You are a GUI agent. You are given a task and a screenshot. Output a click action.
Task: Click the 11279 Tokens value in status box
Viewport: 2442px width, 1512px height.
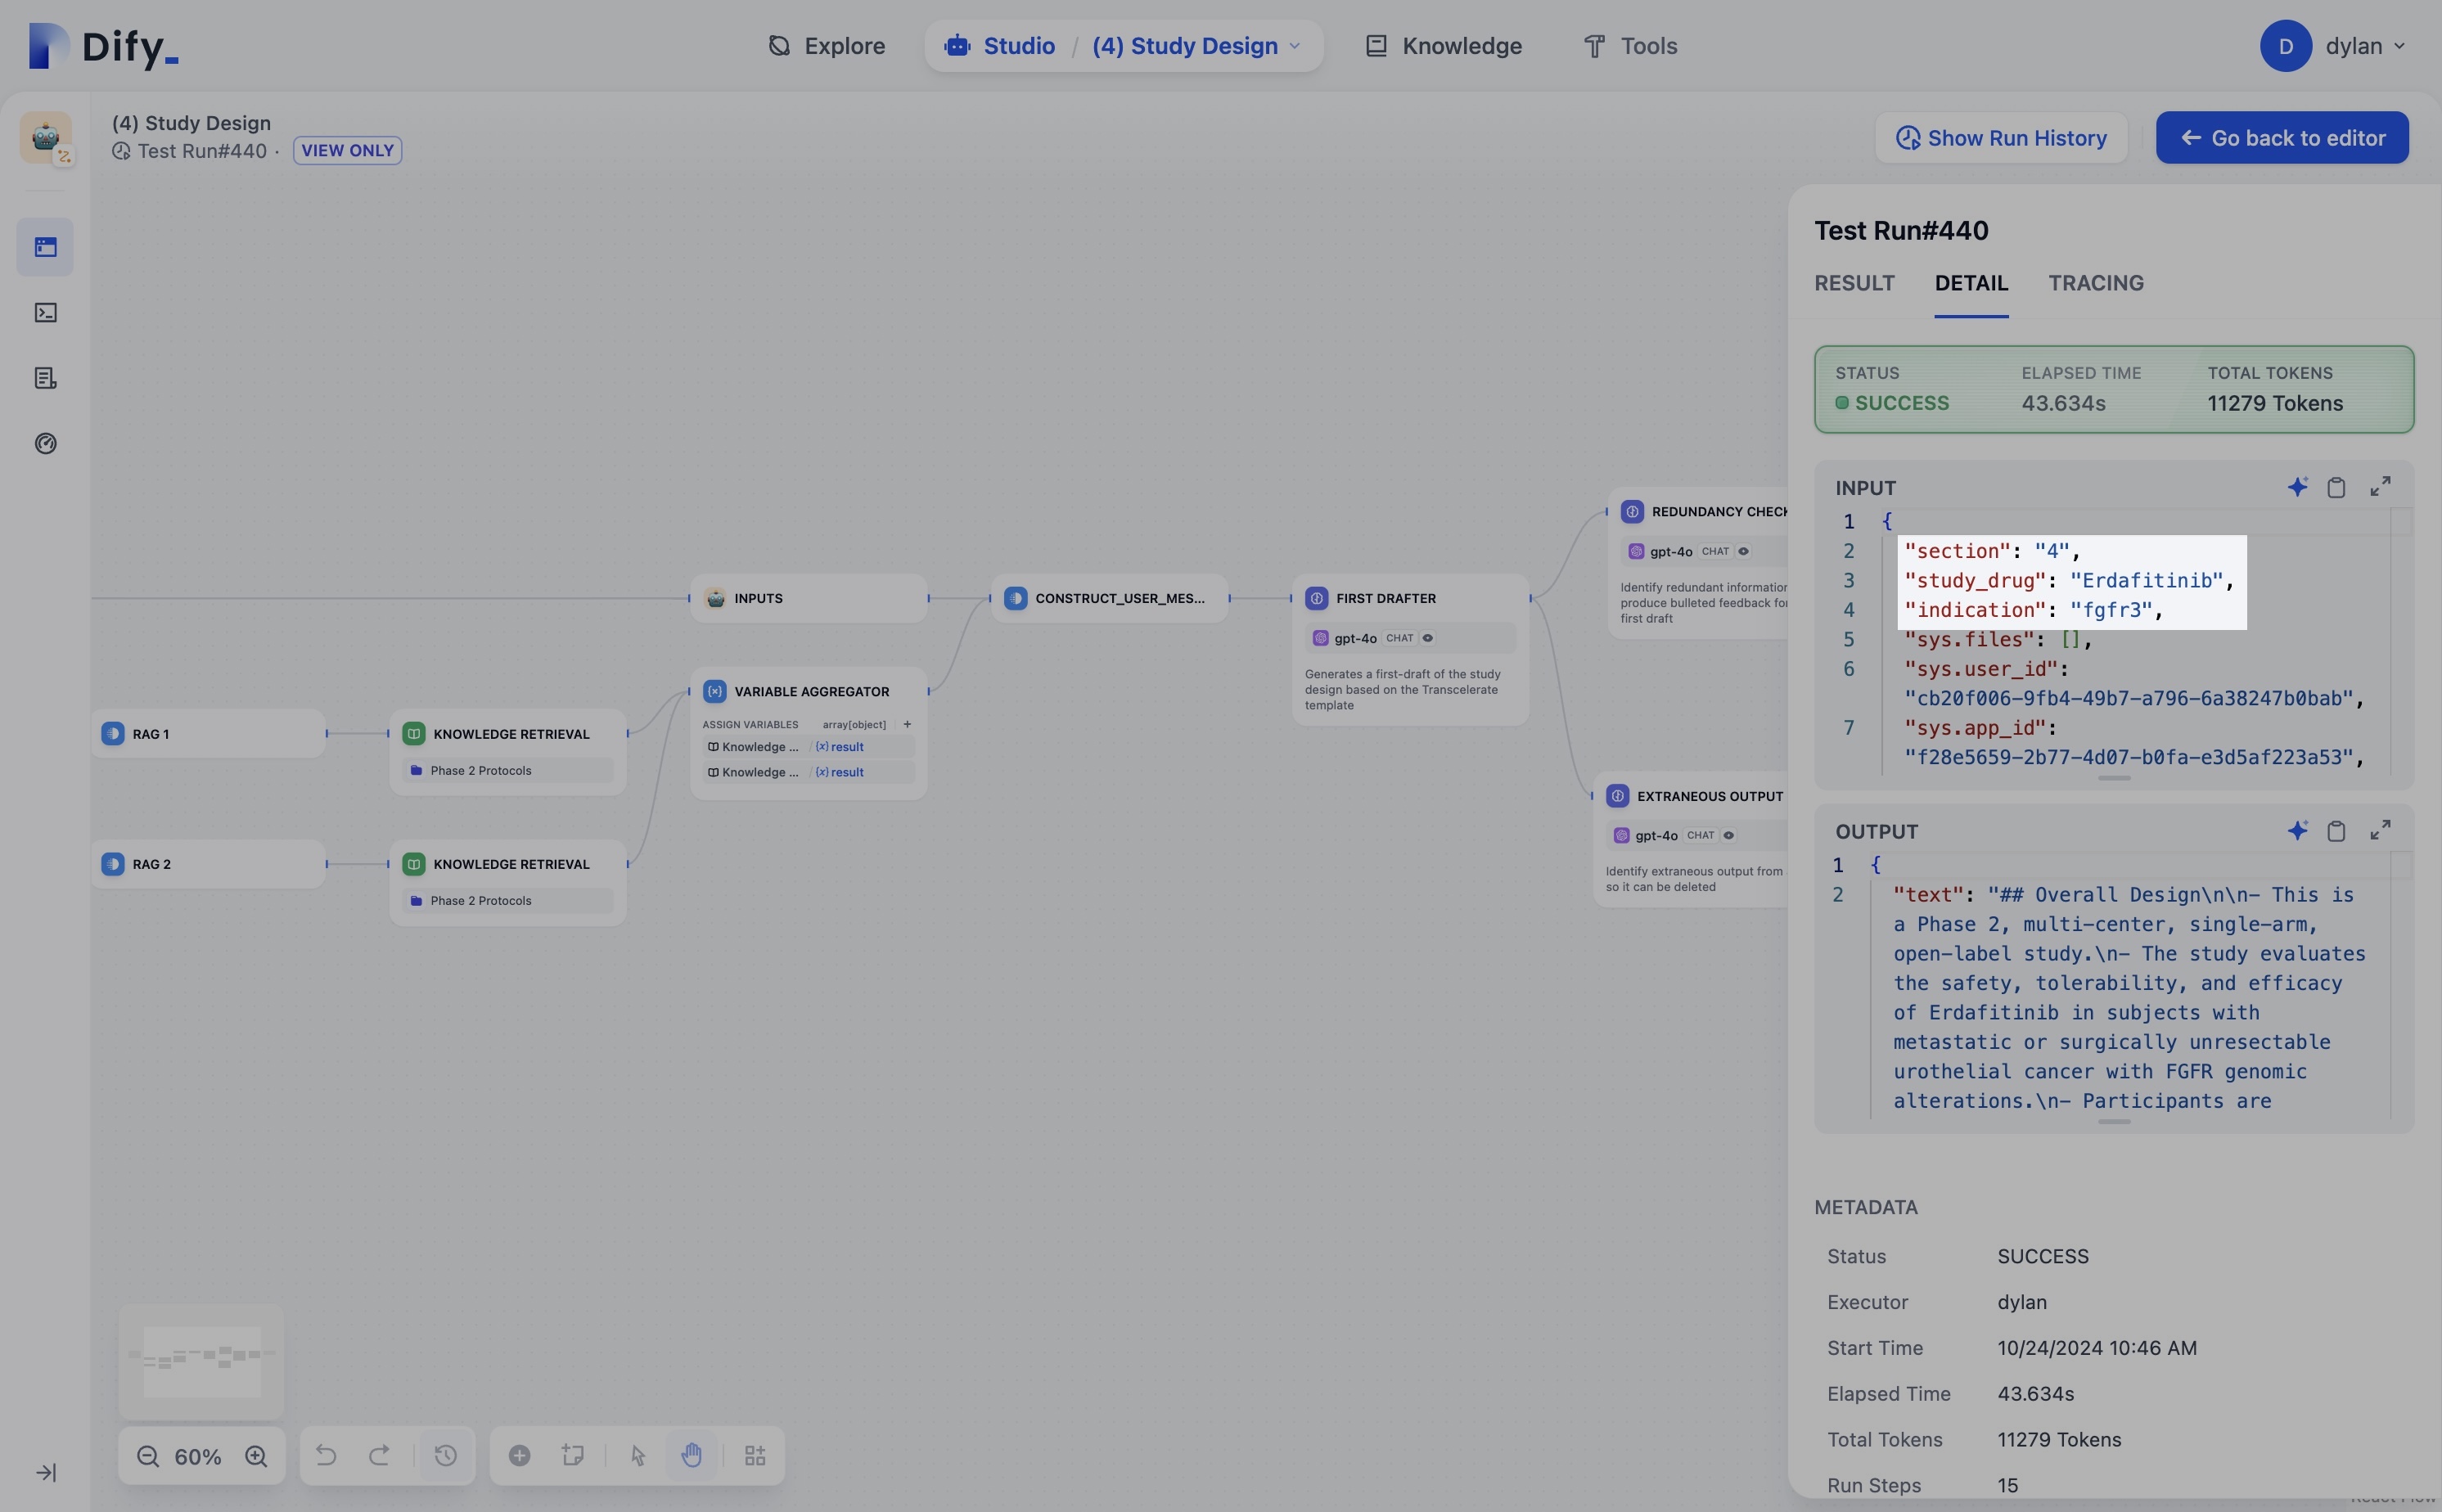click(x=2275, y=403)
